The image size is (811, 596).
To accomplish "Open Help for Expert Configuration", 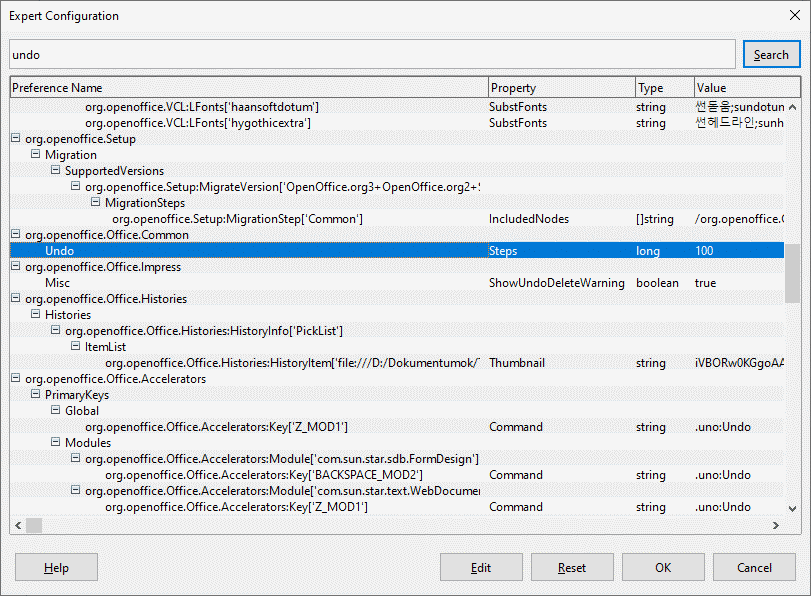I will [x=56, y=568].
